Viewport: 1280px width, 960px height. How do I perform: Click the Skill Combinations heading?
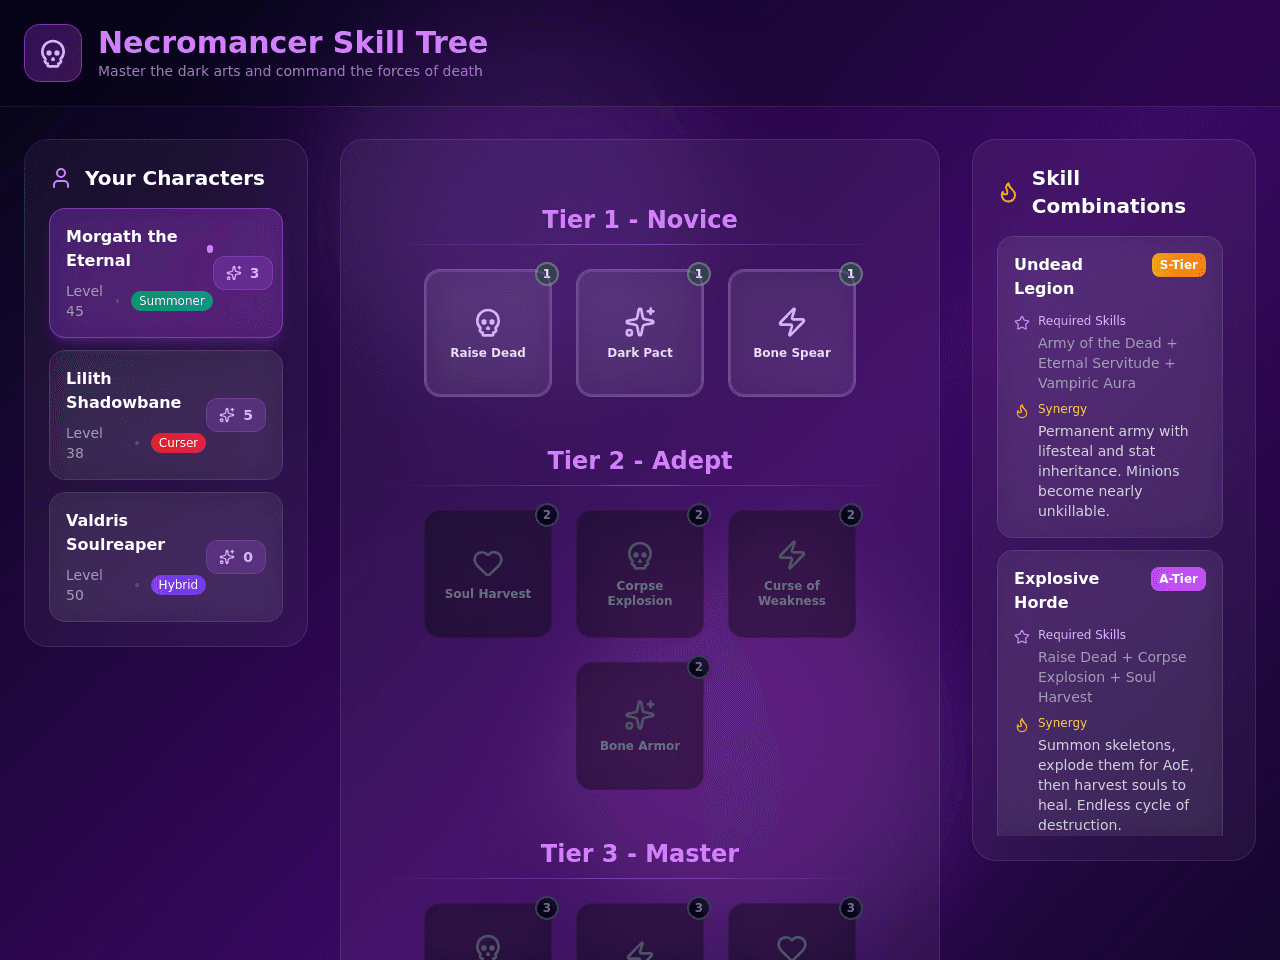click(x=1108, y=192)
